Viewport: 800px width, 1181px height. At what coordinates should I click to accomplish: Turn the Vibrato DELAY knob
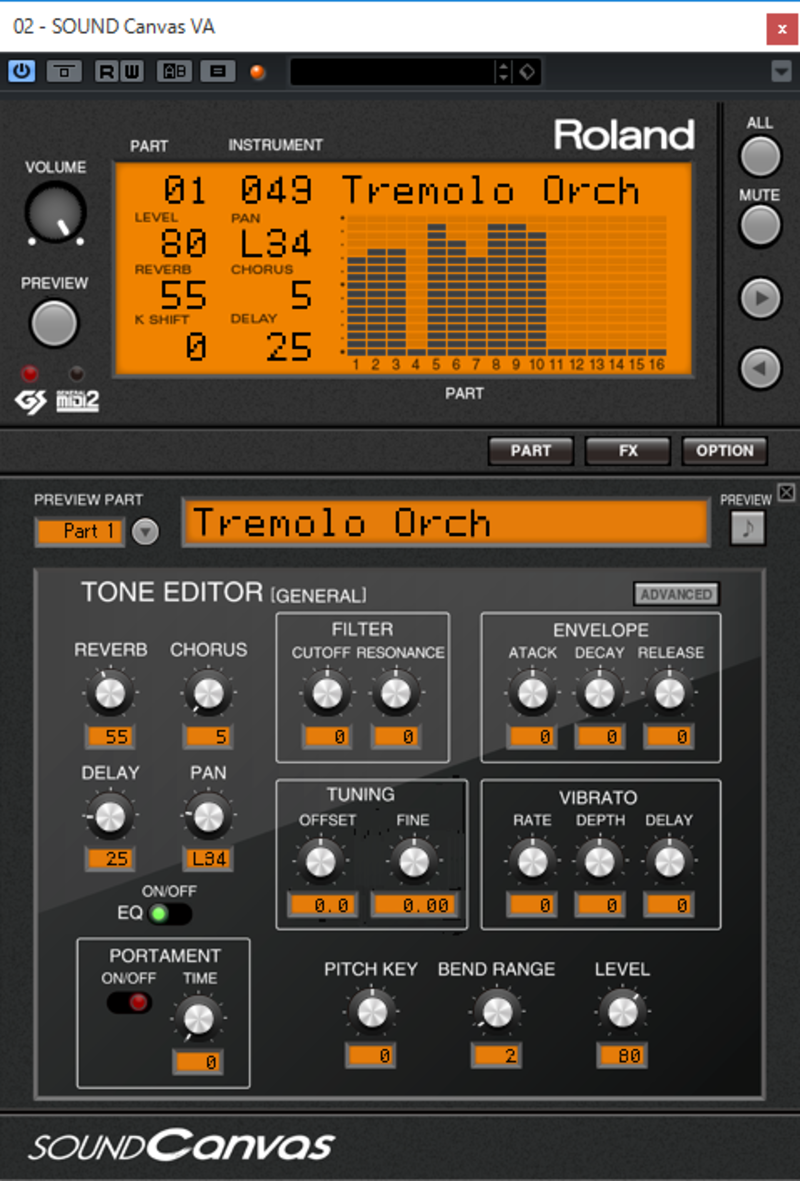pyautogui.click(x=669, y=862)
